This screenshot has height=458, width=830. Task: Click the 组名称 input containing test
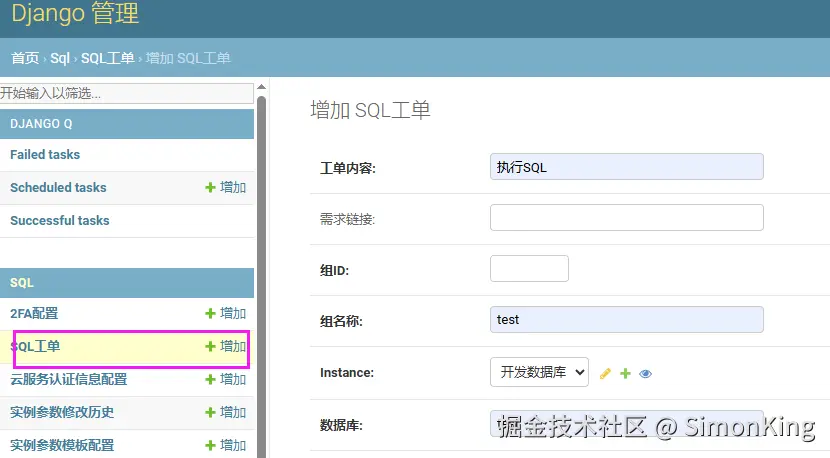point(627,319)
